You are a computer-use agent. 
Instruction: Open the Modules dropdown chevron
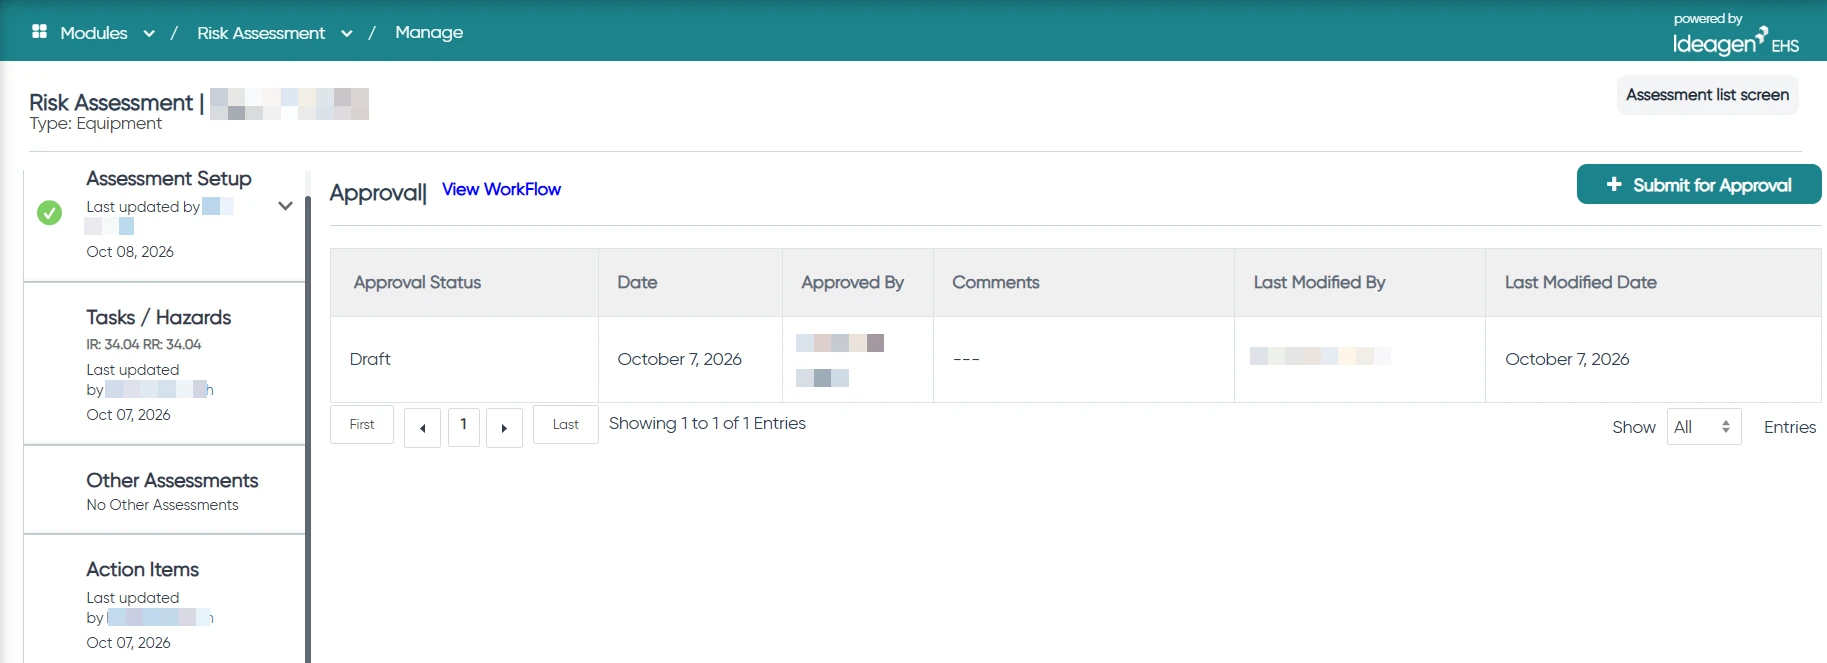pyautogui.click(x=149, y=33)
